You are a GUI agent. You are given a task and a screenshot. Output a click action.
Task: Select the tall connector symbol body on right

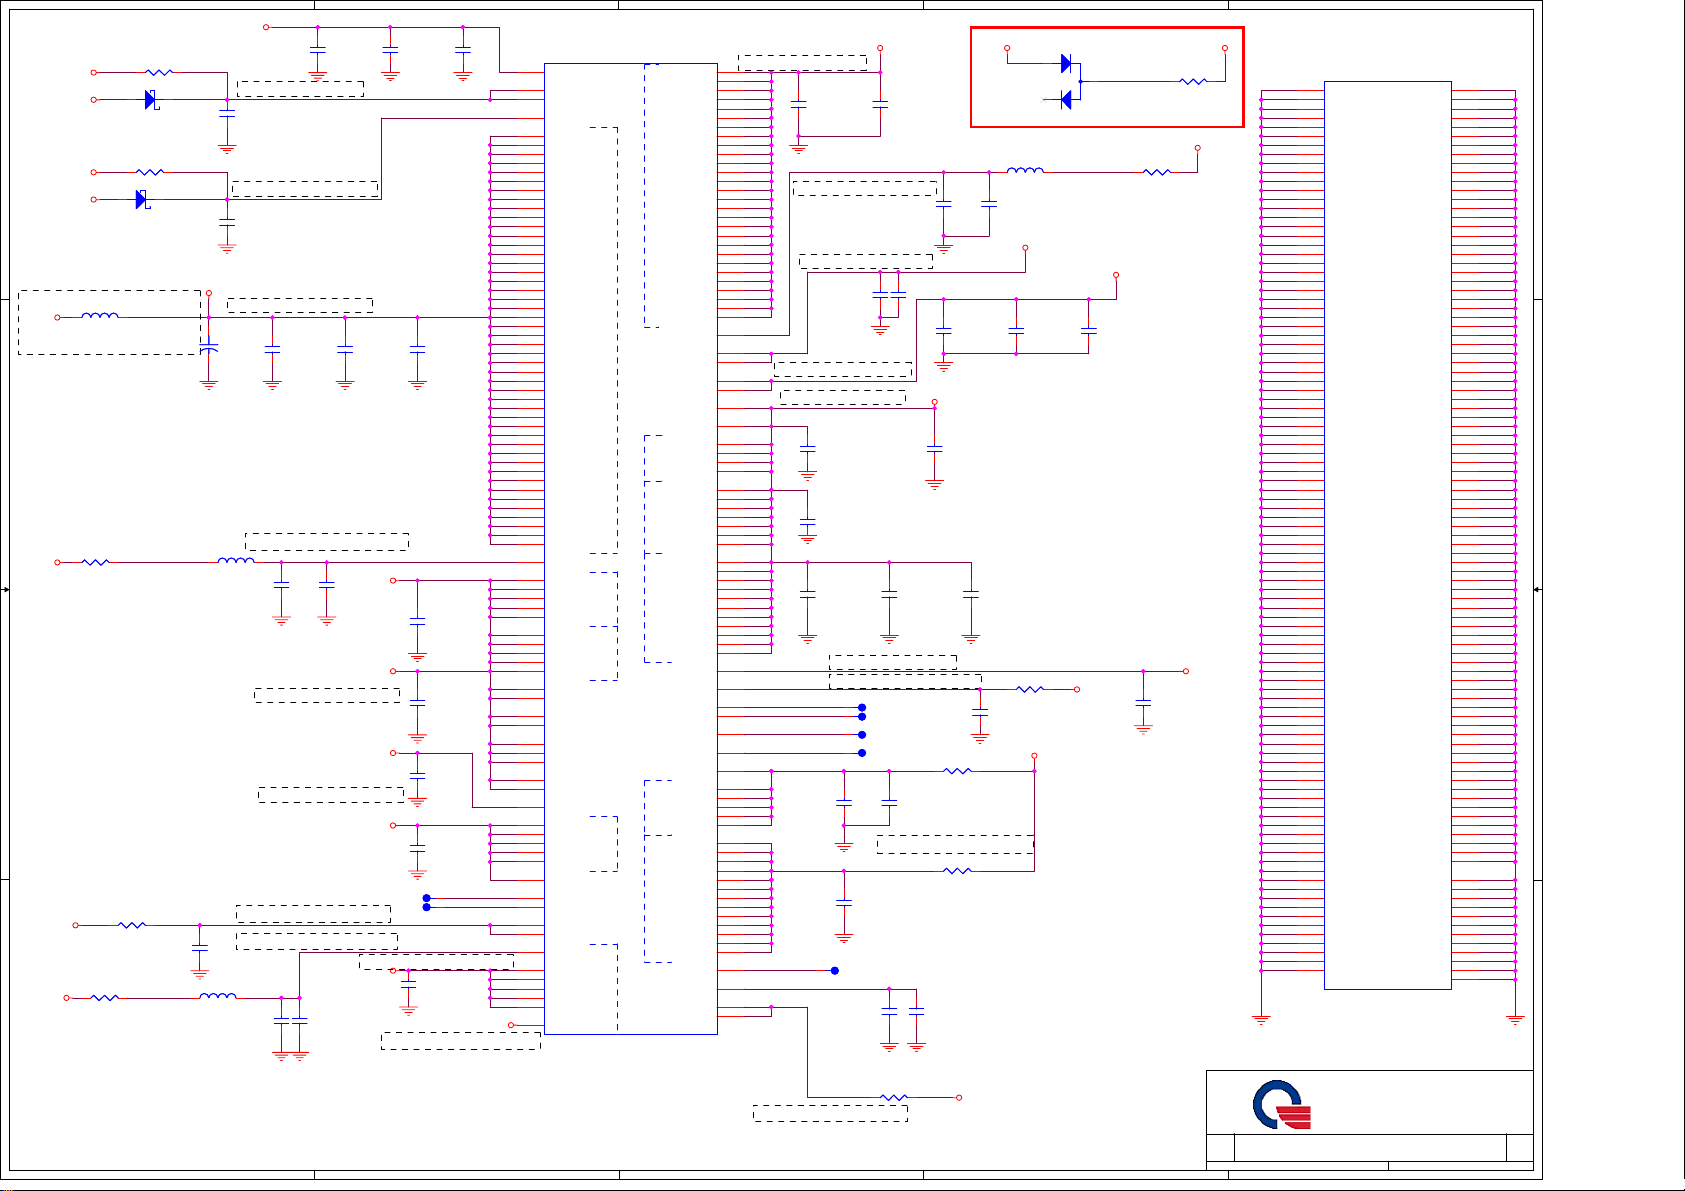pyautogui.click(x=1387, y=535)
